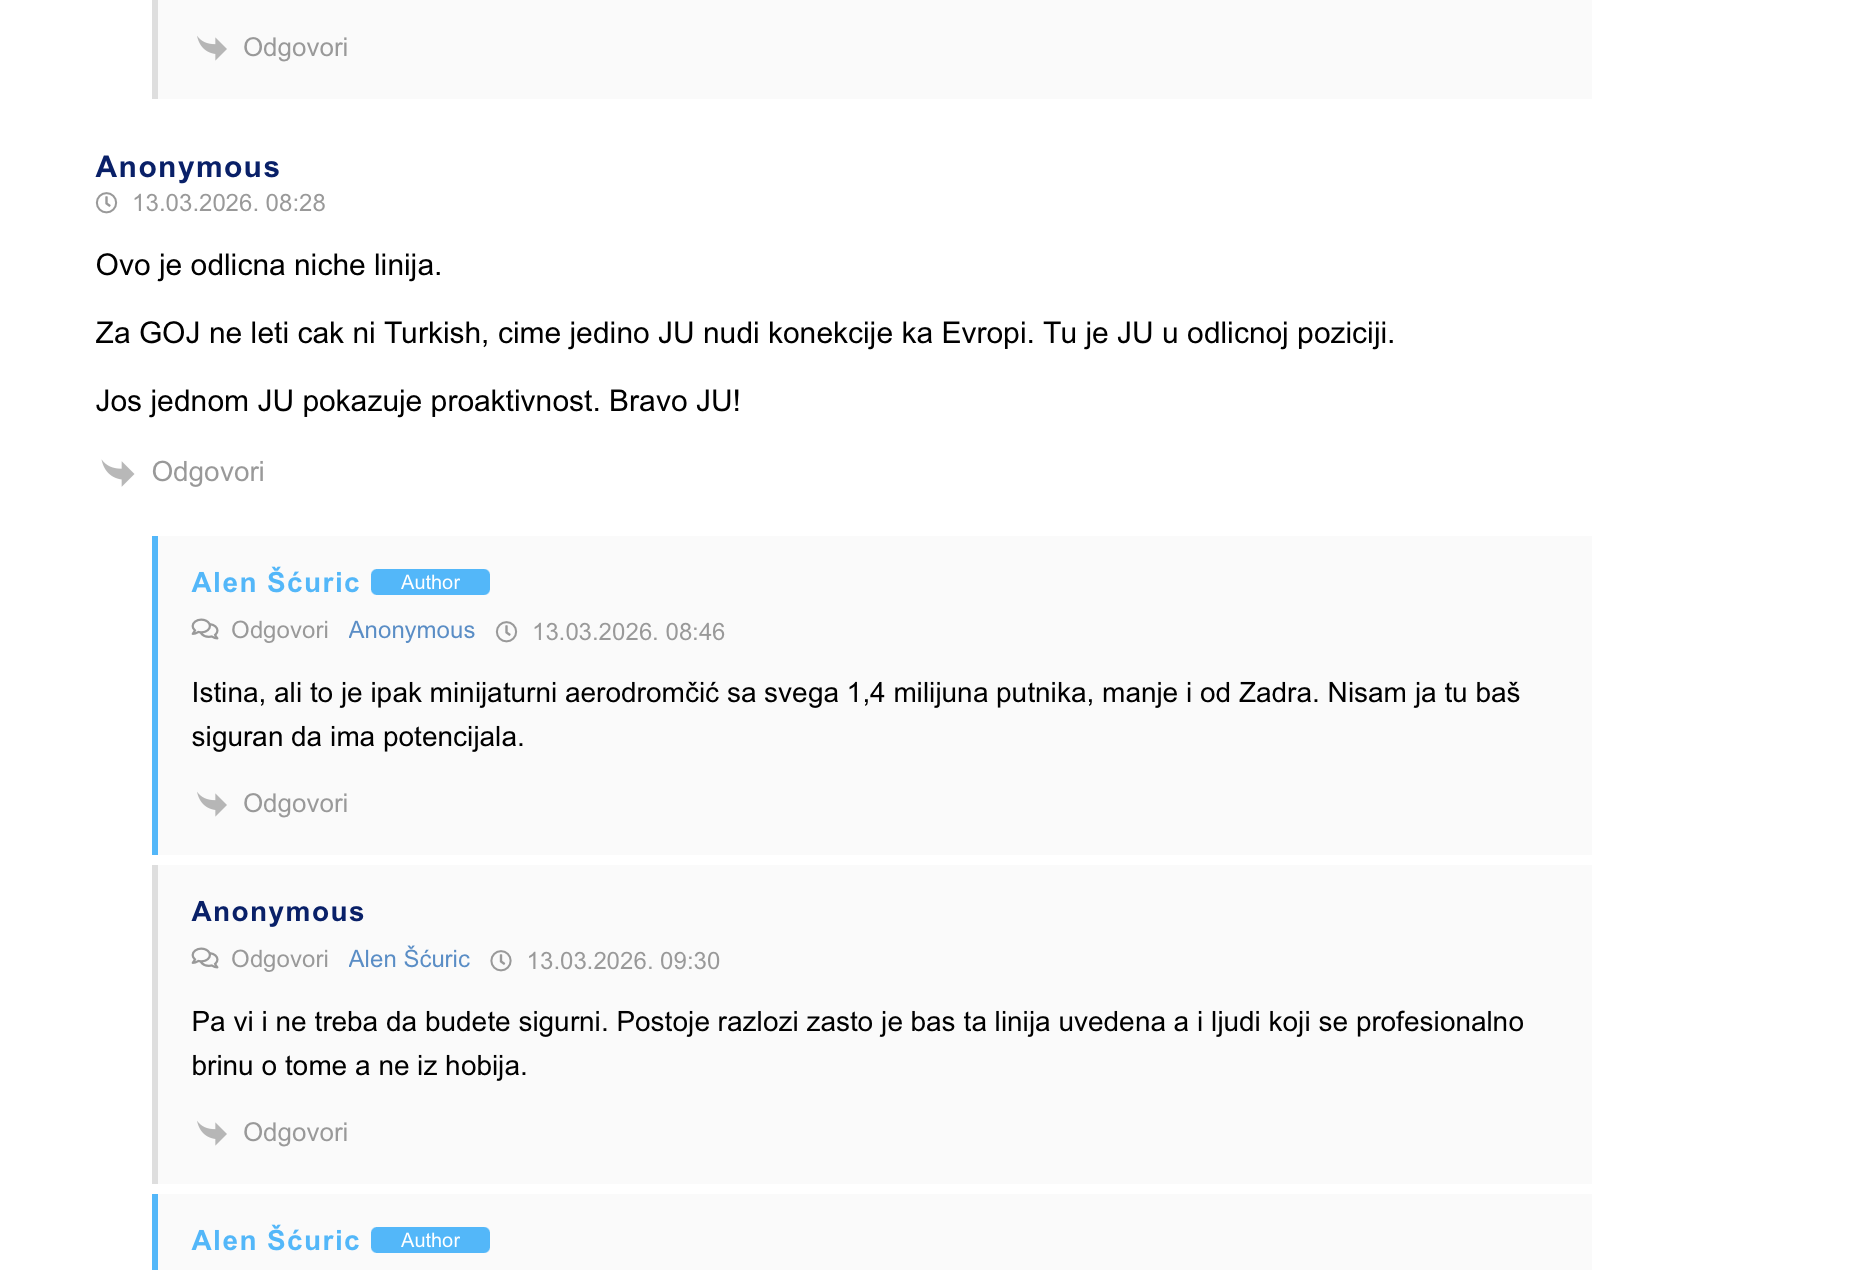This screenshot has width=1850, height=1270.
Task: Click Odgovori under the hobija comment
Action: click(x=295, y=1133)
